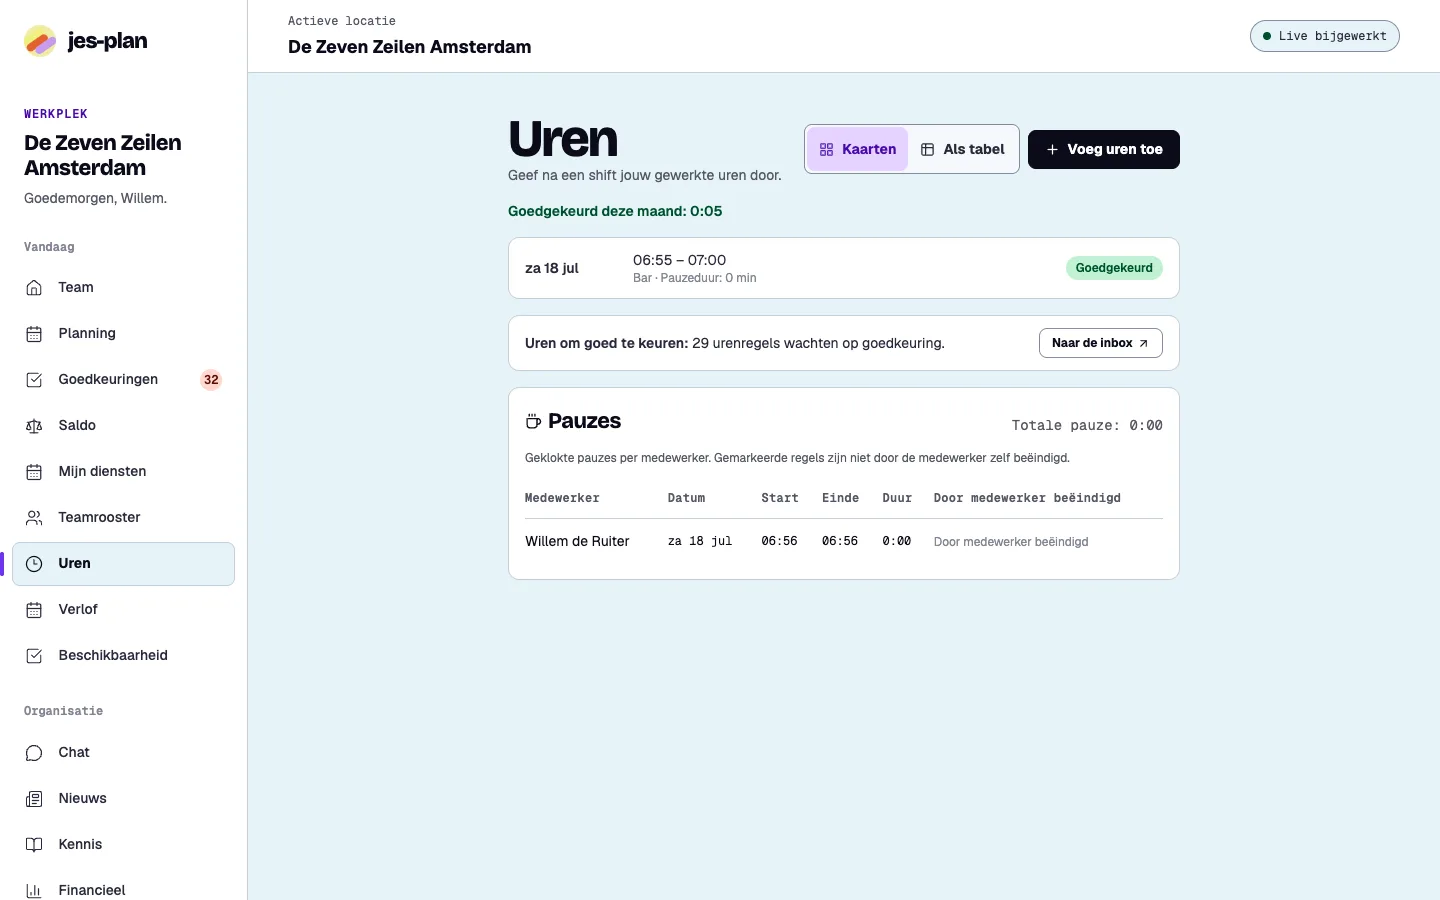Click the plus icon in Voeg uren toe
The image size is (1440, 900).
point(1052,149)
